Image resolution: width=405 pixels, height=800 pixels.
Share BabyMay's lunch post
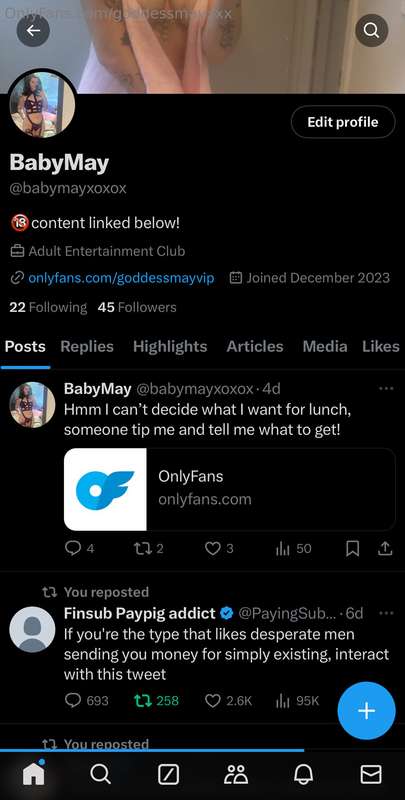coord(385,549)
